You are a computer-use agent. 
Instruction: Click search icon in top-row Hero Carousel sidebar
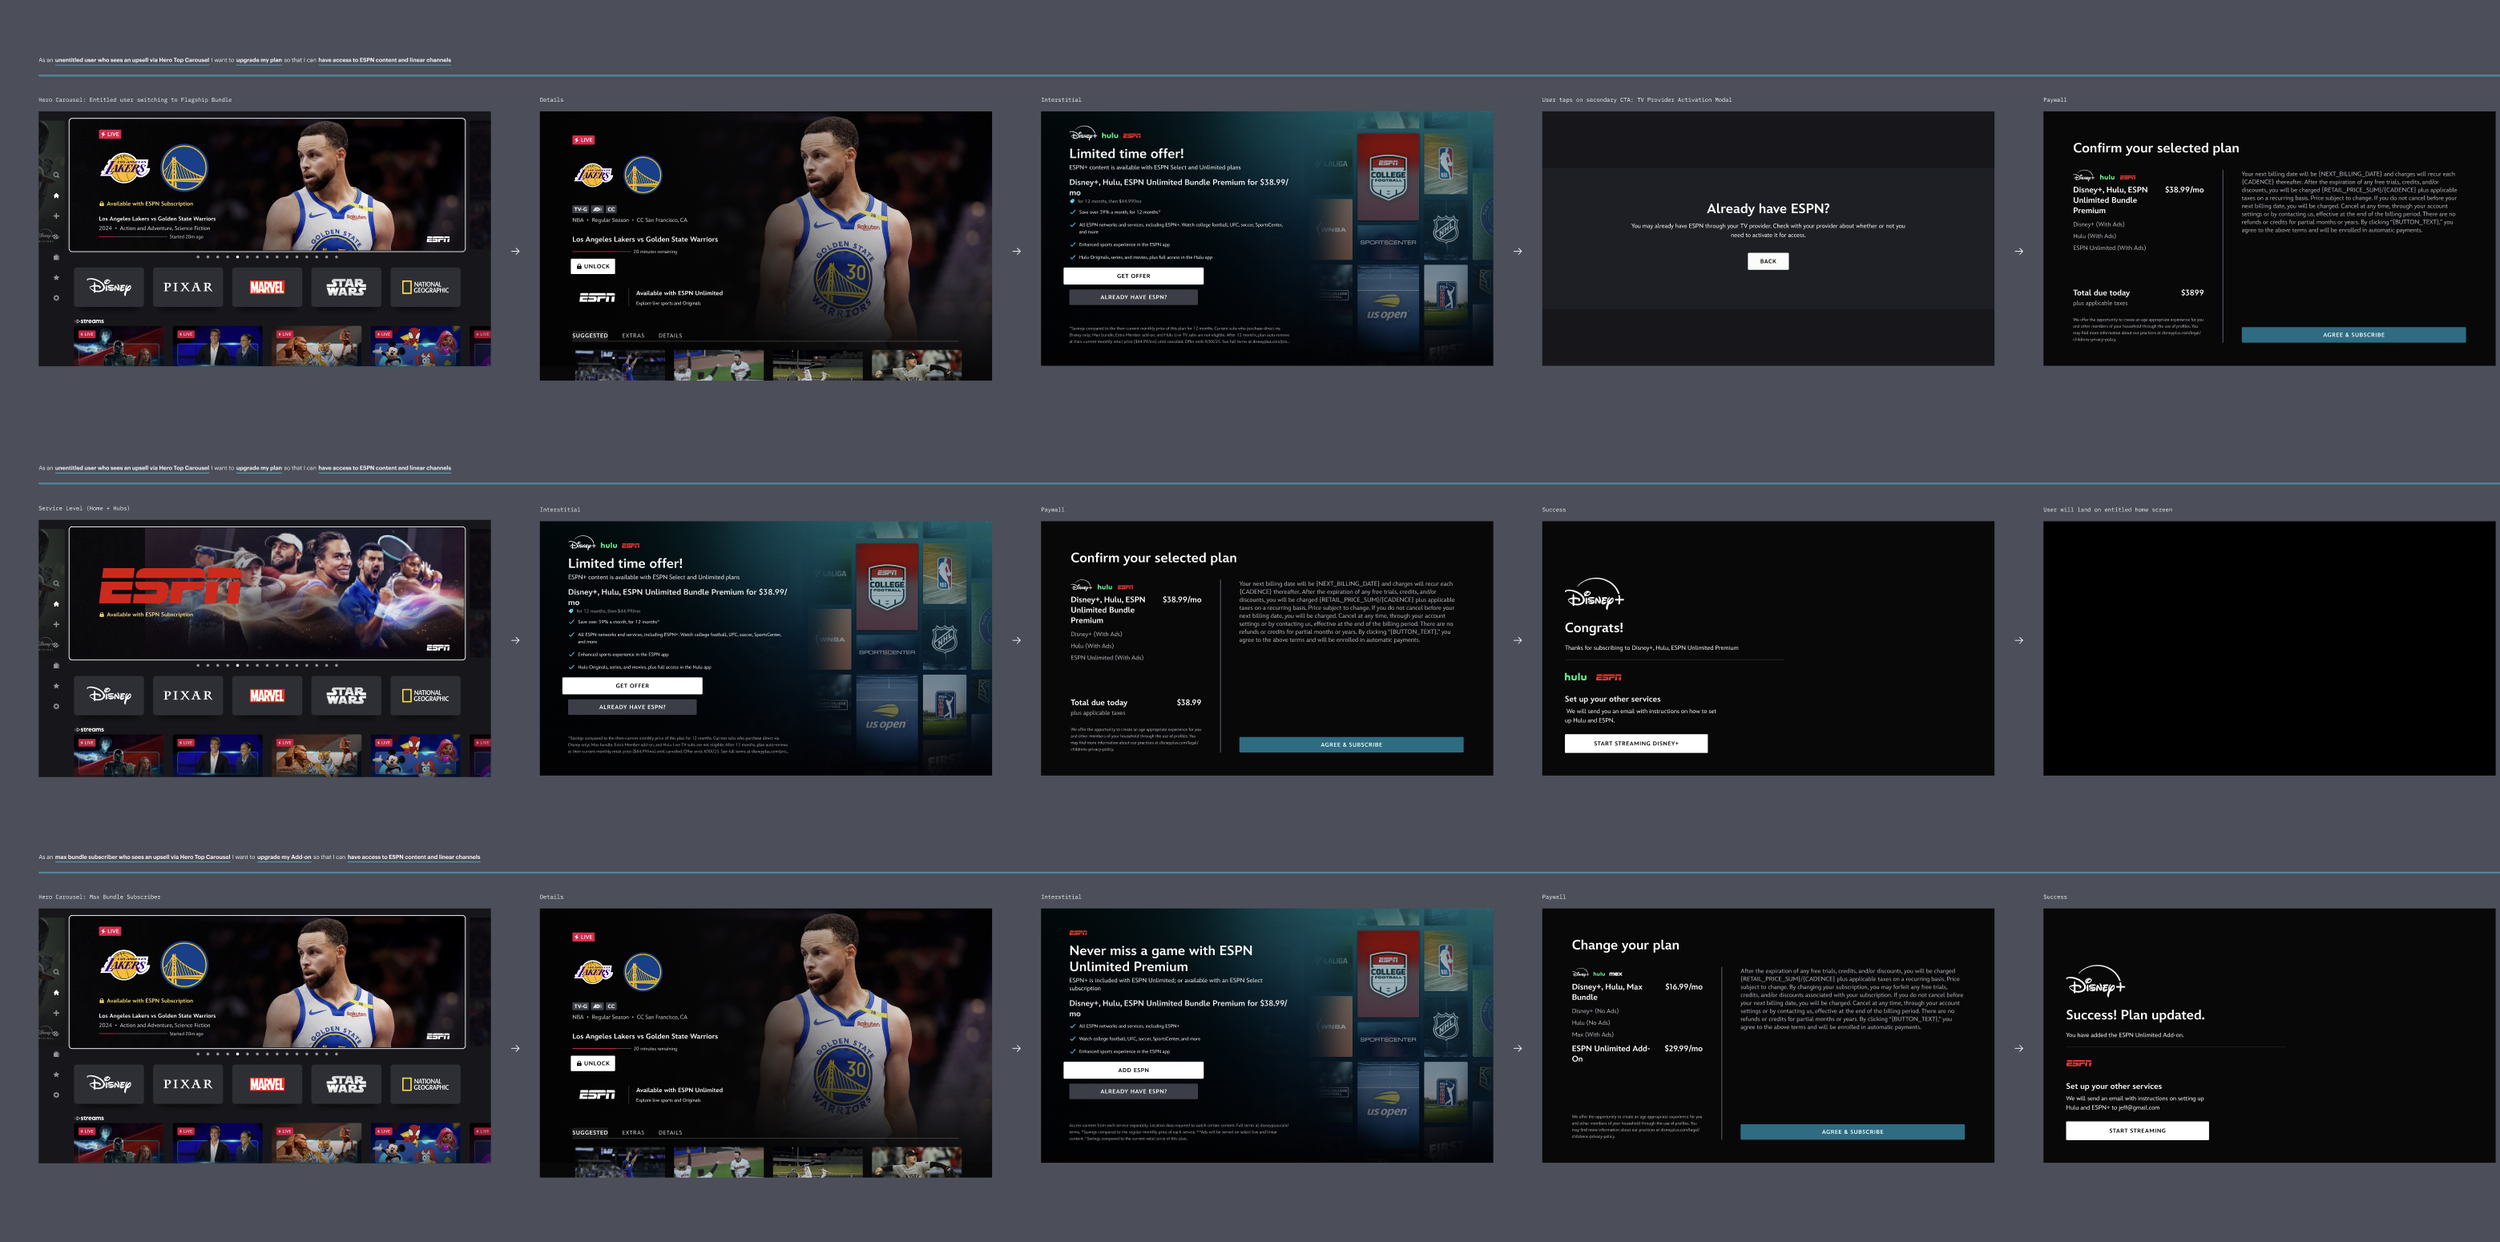[x=56, y=175]
